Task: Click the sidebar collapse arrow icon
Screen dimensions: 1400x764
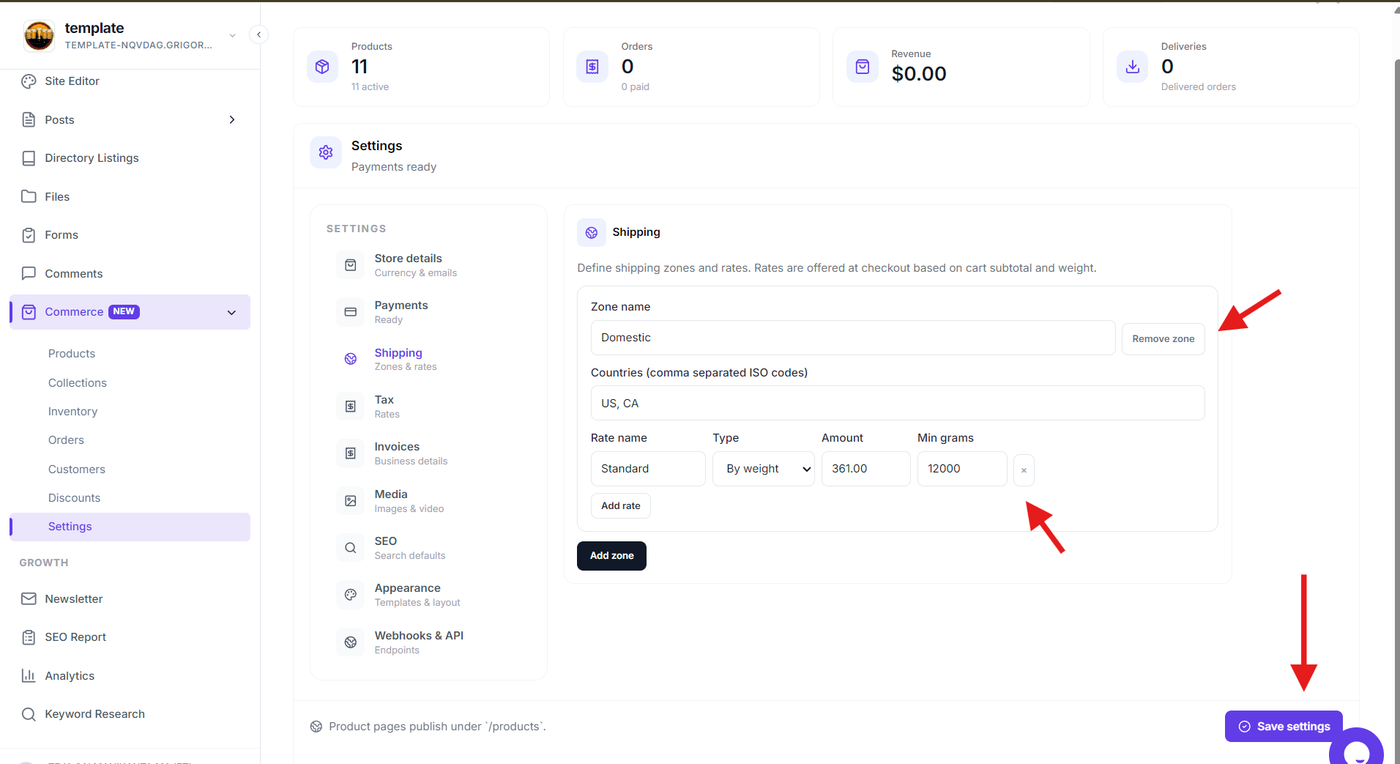Action: point(259,35)
